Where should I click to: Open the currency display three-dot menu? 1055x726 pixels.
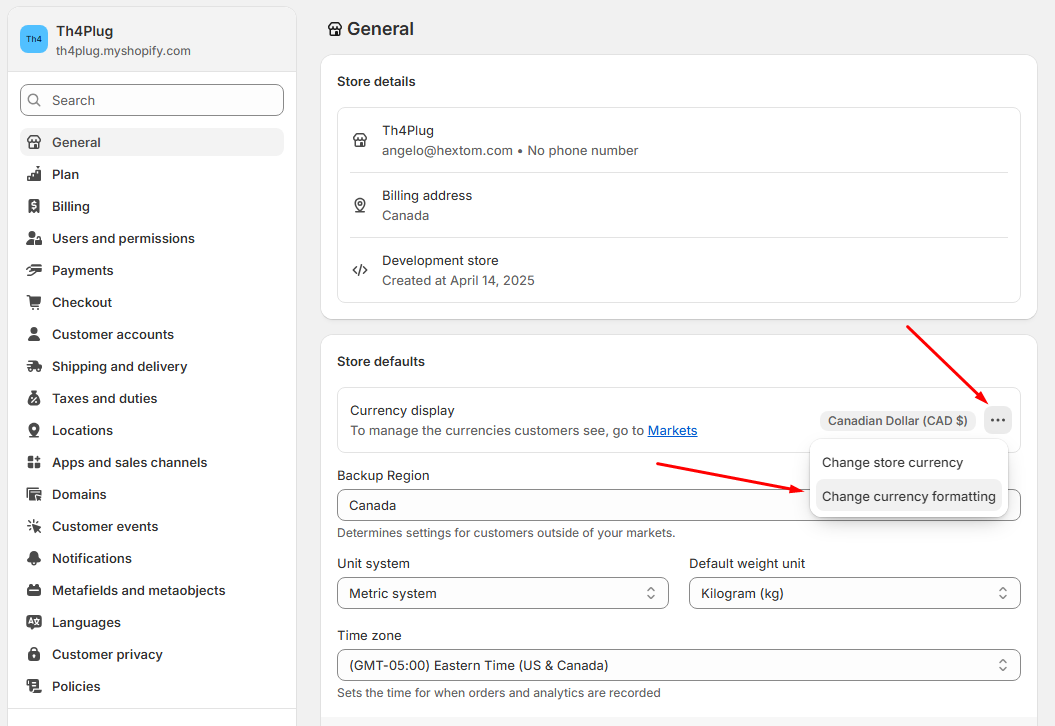[x=998, y=421]
